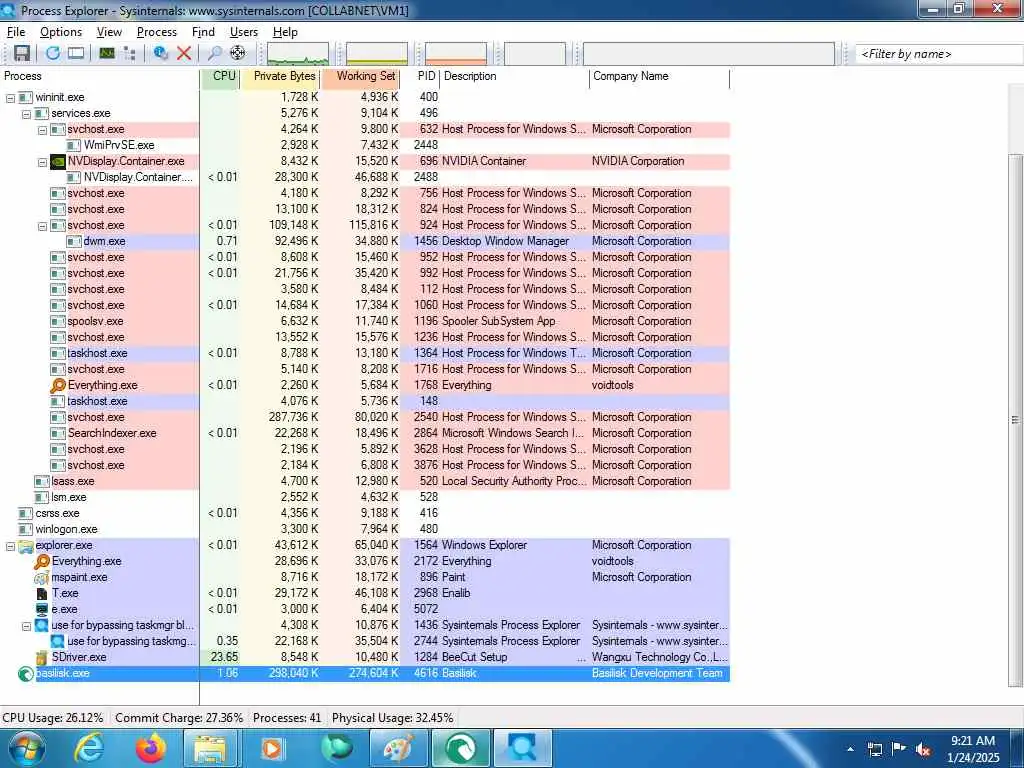The height and width of the screenshot is (768, 1024).
Task: Click the magnifier icon of Everything.exe PID 1768
Action: [x=58, y=385]
